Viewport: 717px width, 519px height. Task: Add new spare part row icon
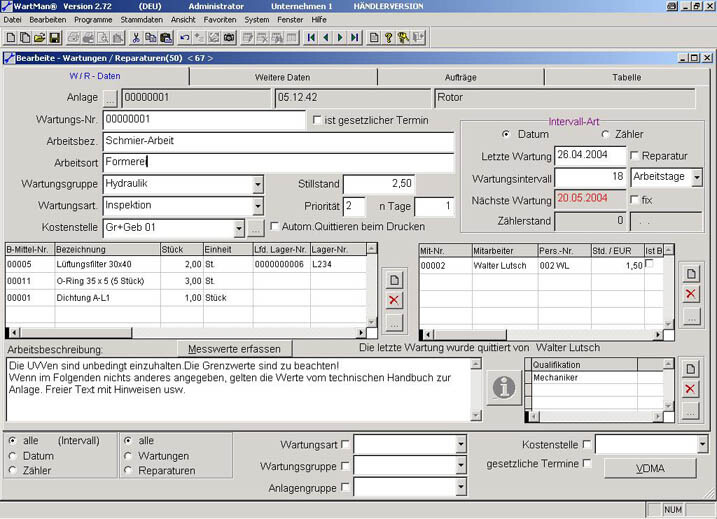point(394,280)
